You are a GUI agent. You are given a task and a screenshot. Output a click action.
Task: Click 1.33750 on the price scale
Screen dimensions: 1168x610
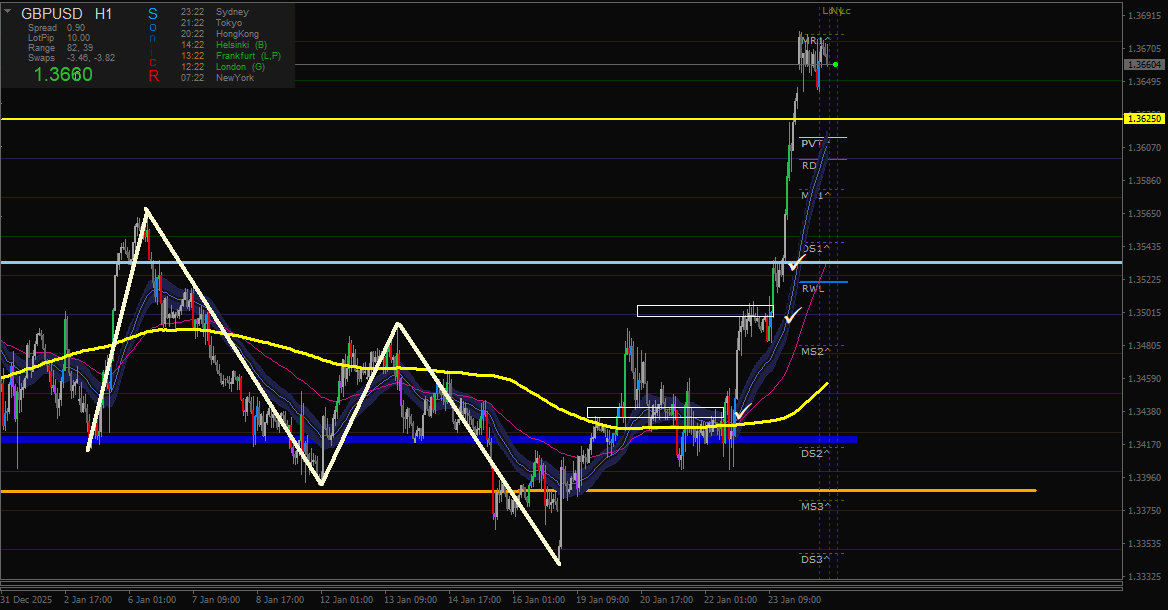pyautogui.click(x=1145, y=511)
